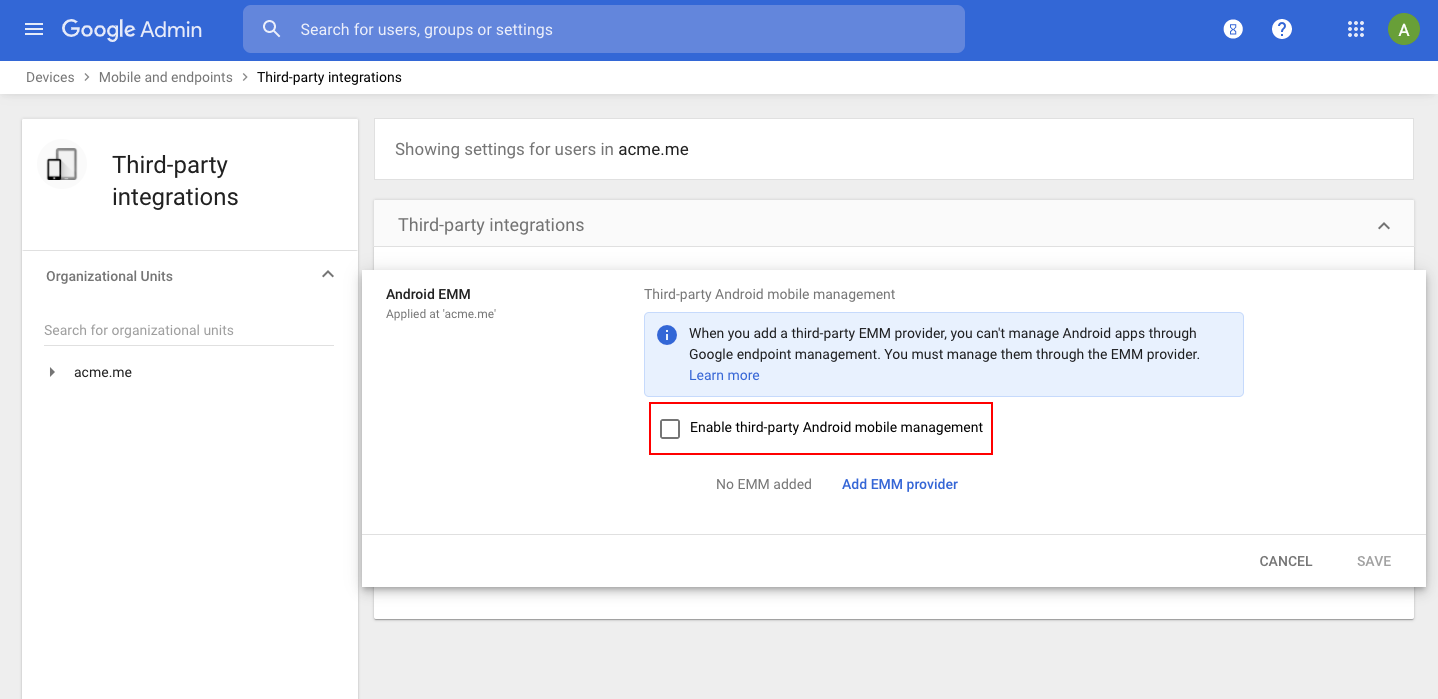Click Third-party integrations breadcrumb
1438x699 pixels.
point(329,77)
